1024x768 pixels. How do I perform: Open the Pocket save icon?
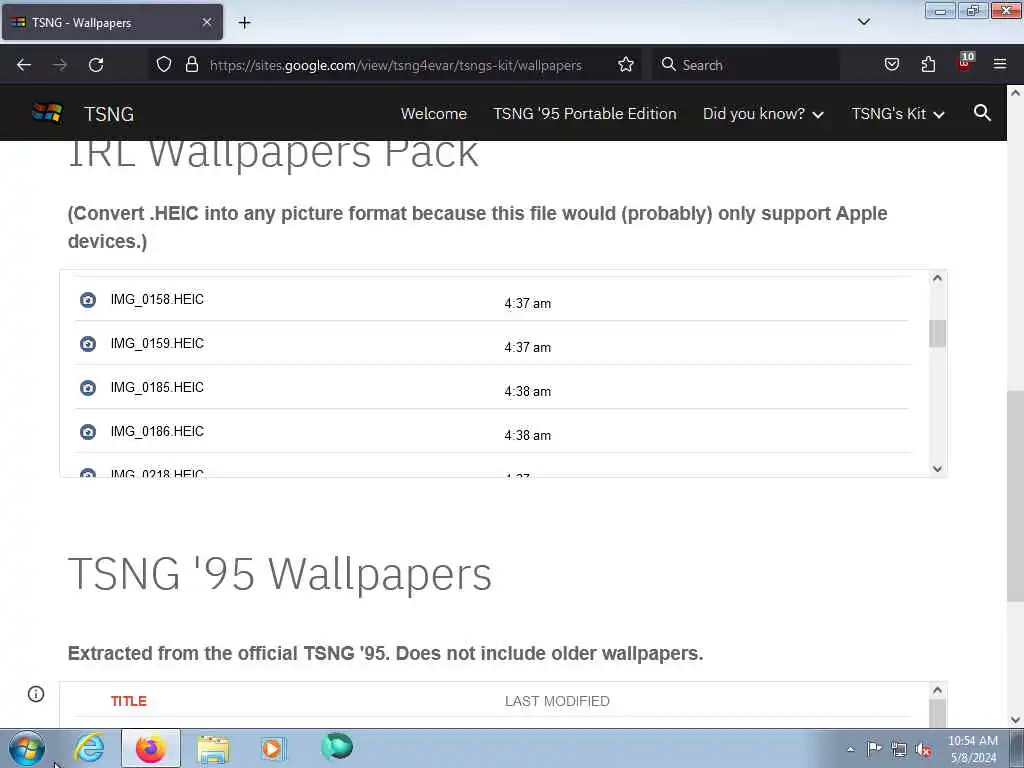[891, 64]
